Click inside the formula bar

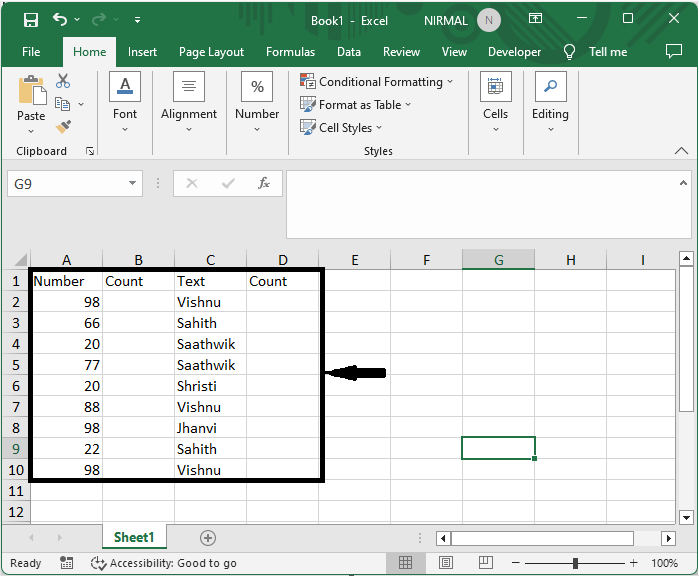481,204
